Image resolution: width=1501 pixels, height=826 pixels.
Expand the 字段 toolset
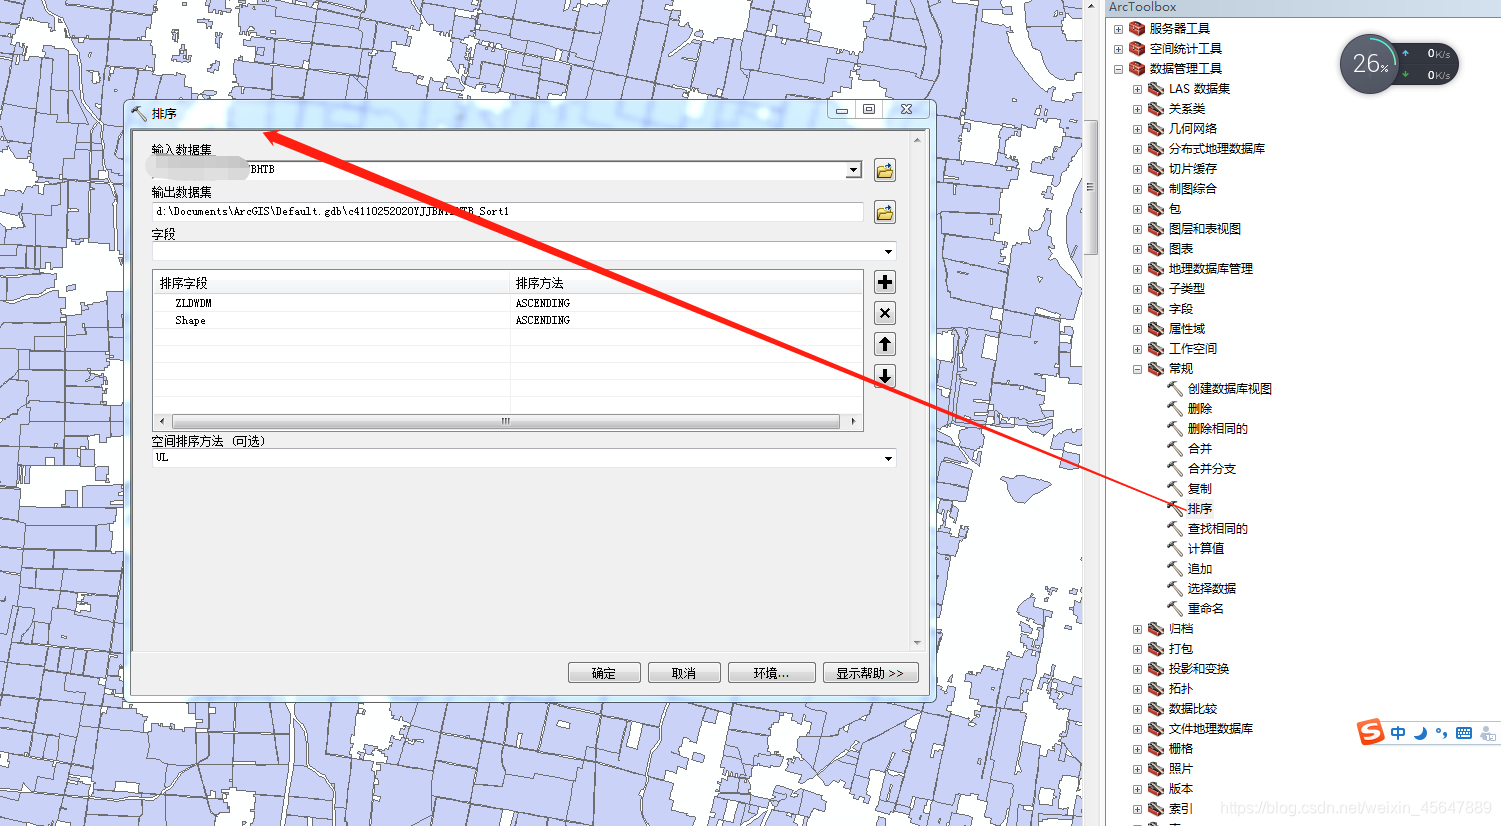click(x=1137, y=309)
